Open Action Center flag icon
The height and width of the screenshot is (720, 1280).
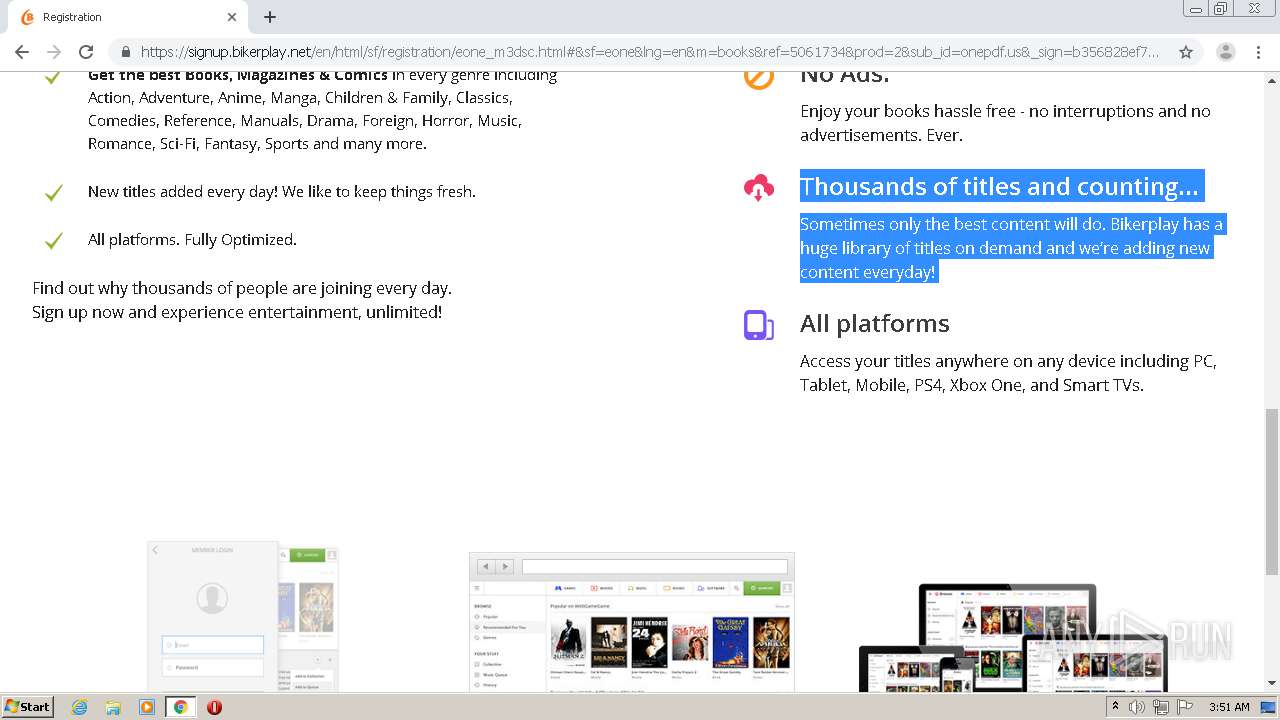(1185, 707)
